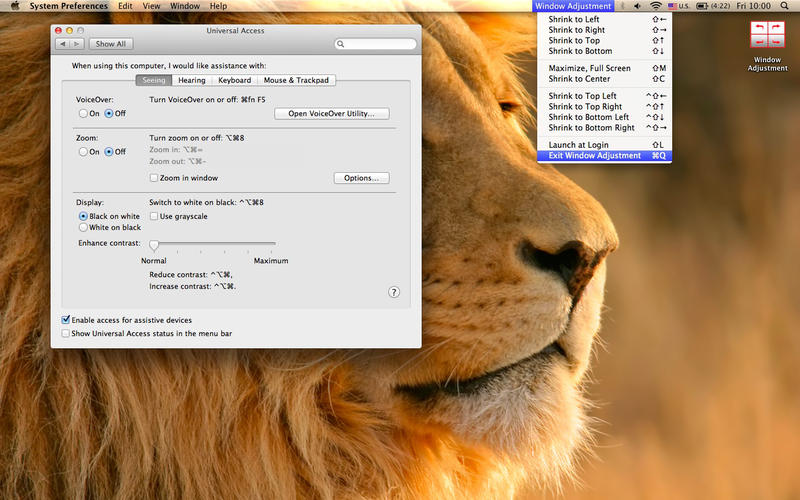
Task: Select VoiceOver On radio button
Action: (83, 113)
